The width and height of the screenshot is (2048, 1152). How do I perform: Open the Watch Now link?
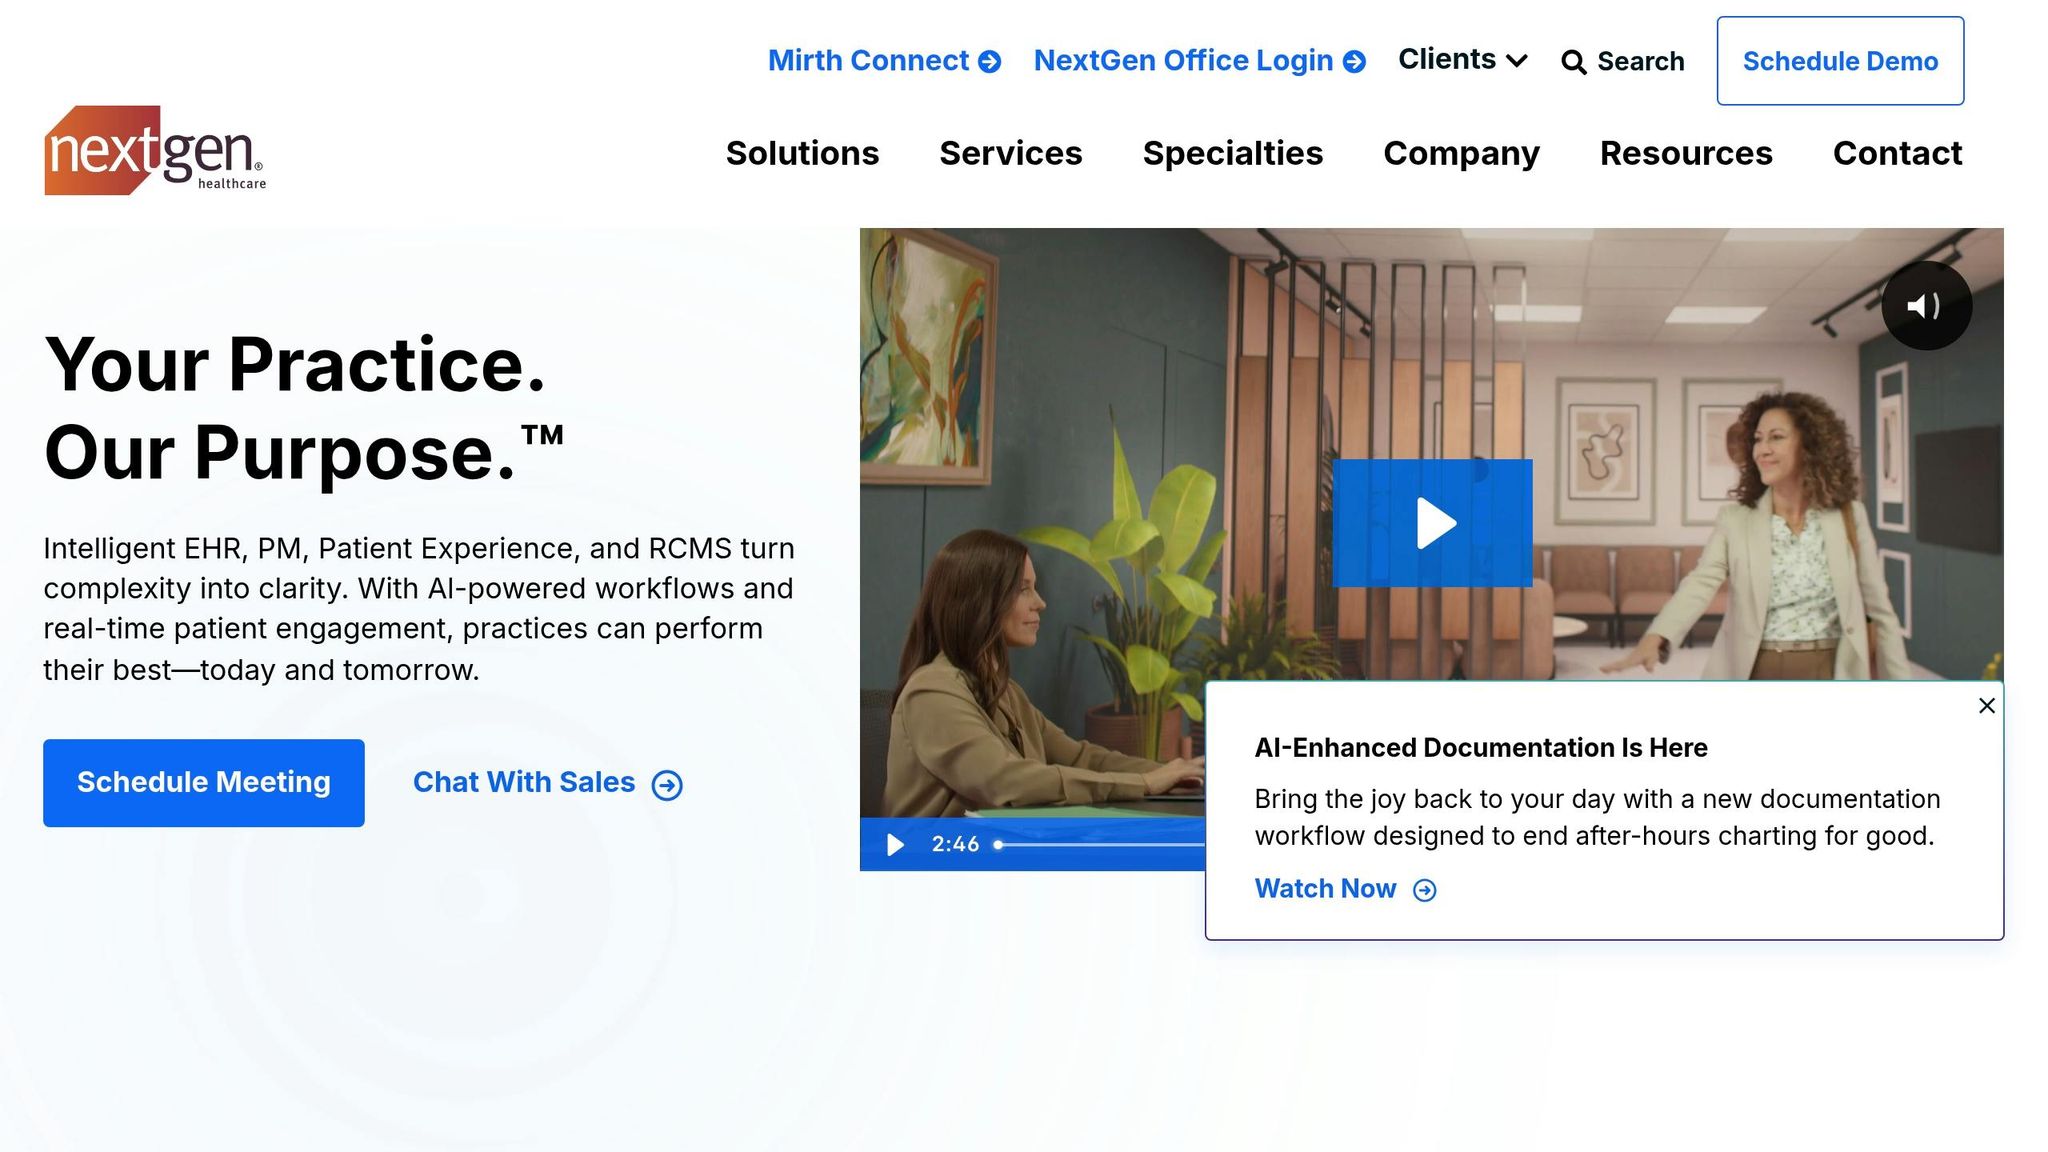(x=1325, y=889)
